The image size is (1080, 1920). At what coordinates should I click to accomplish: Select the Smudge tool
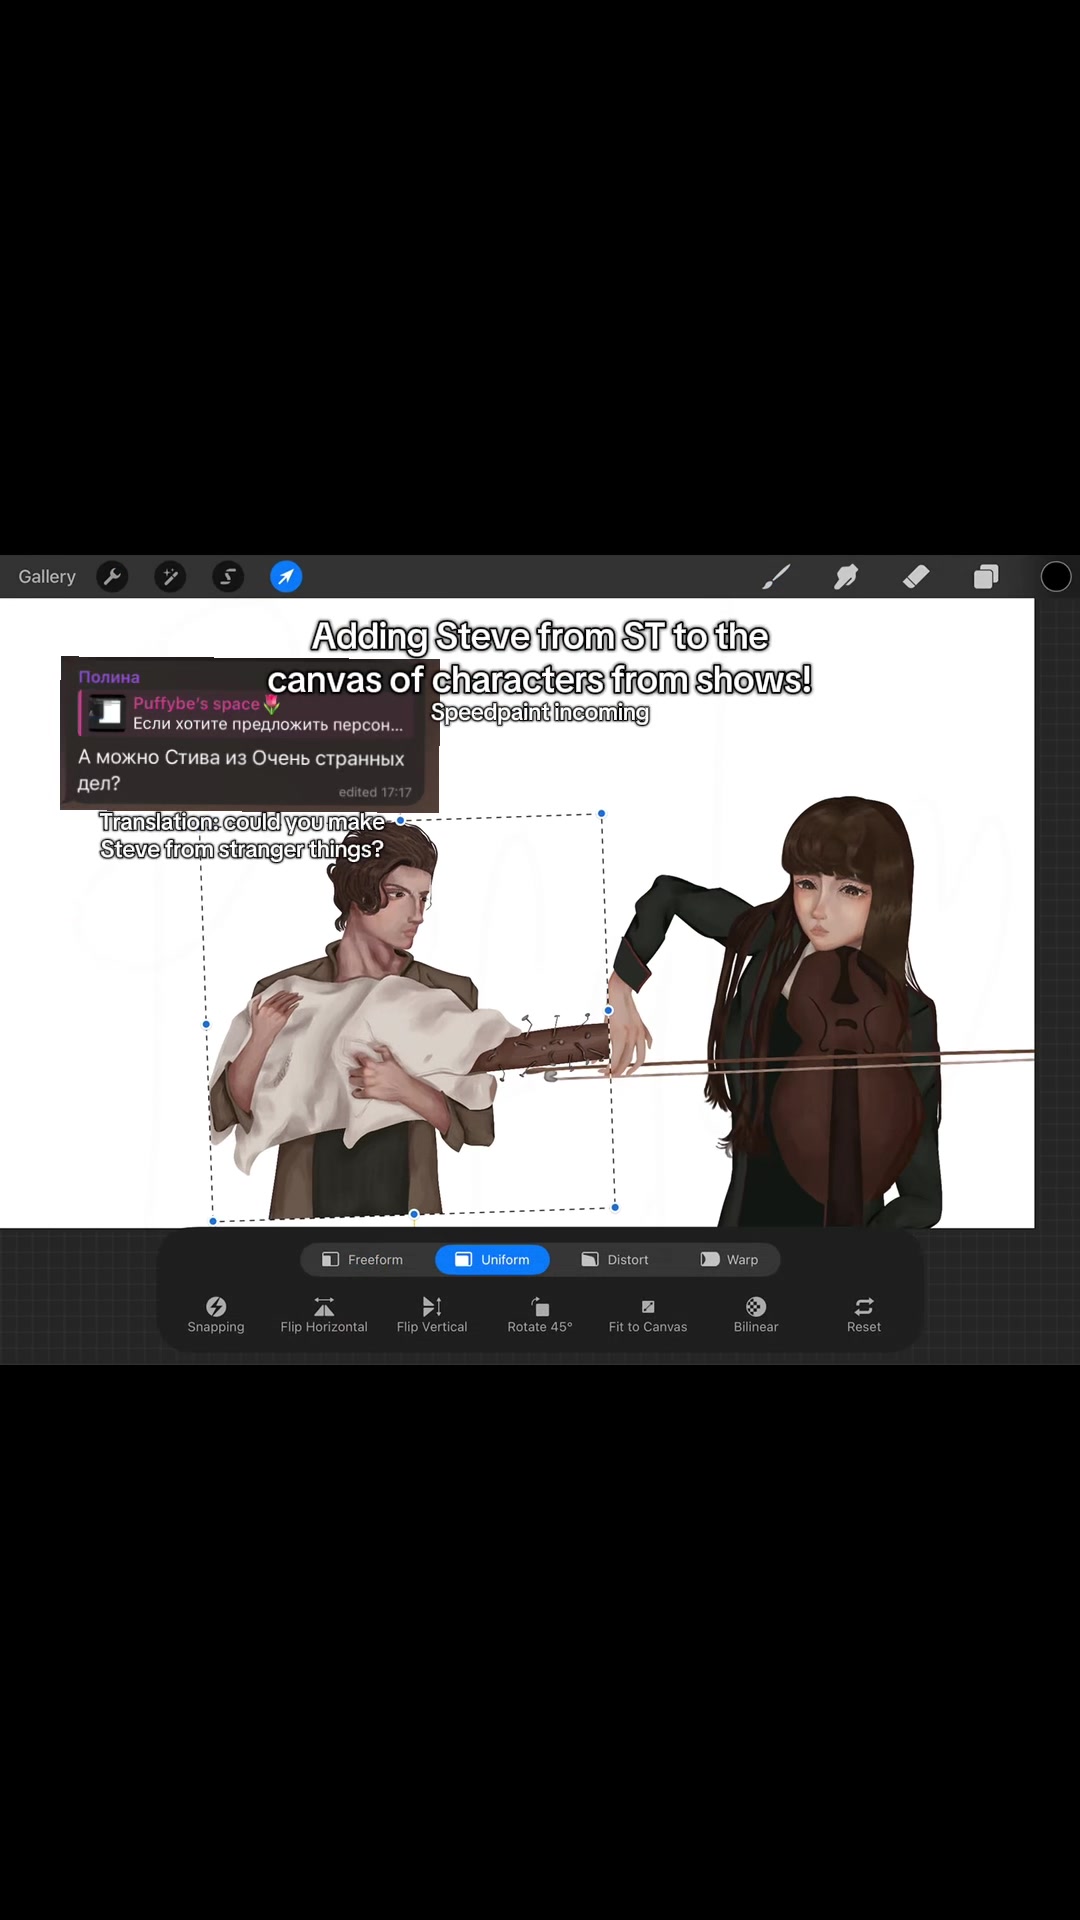tap(846, 577)
